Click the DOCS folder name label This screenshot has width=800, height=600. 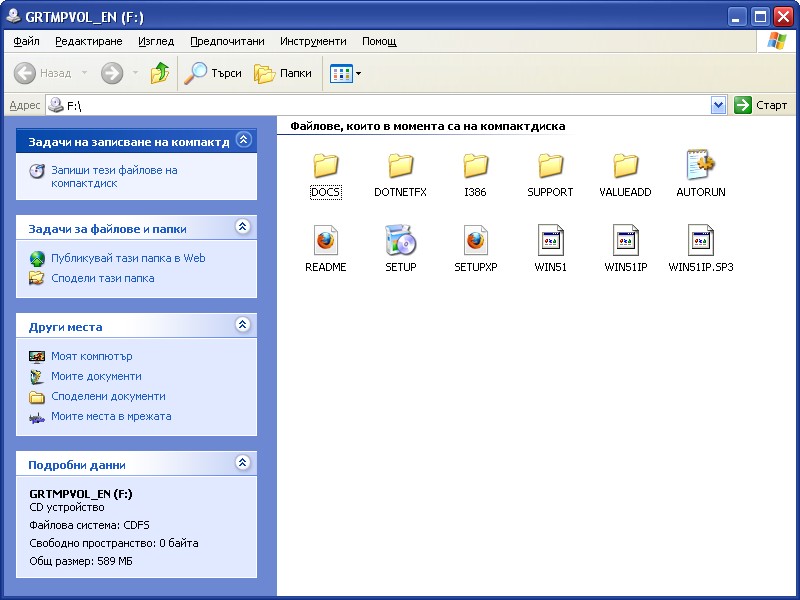point(326,192)
